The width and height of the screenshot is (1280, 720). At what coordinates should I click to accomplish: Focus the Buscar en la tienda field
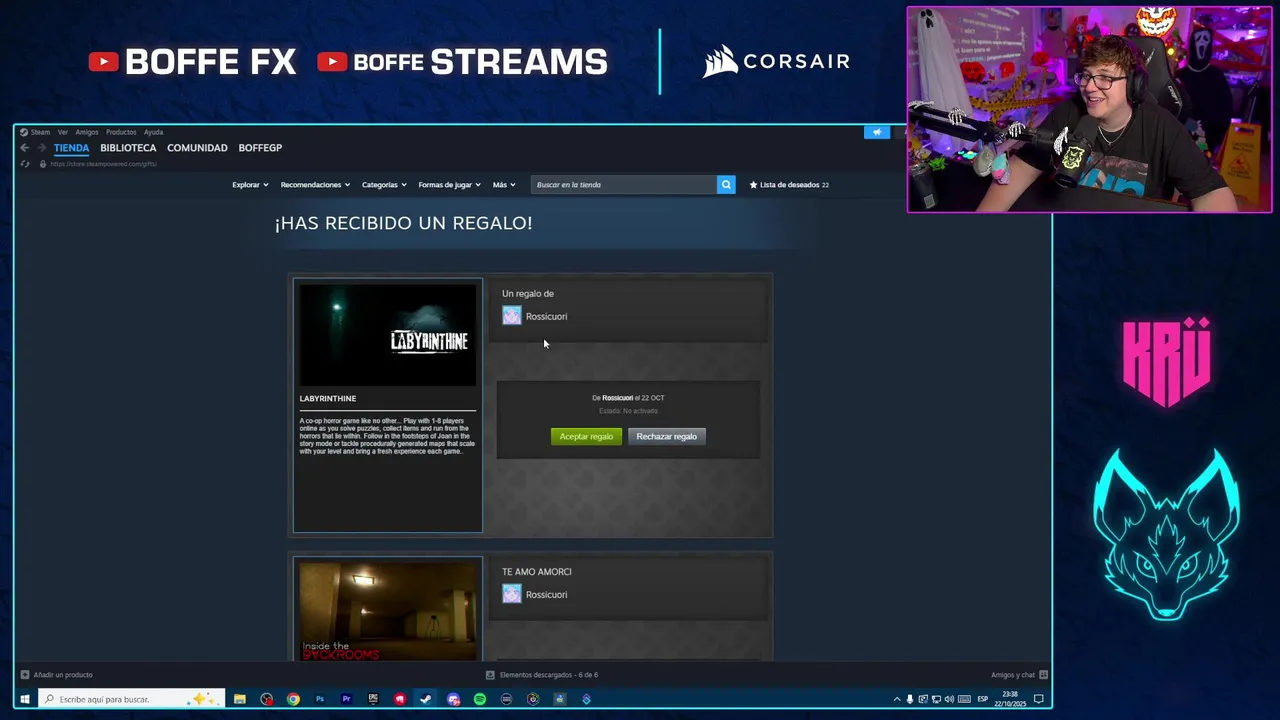pos(623,185)
